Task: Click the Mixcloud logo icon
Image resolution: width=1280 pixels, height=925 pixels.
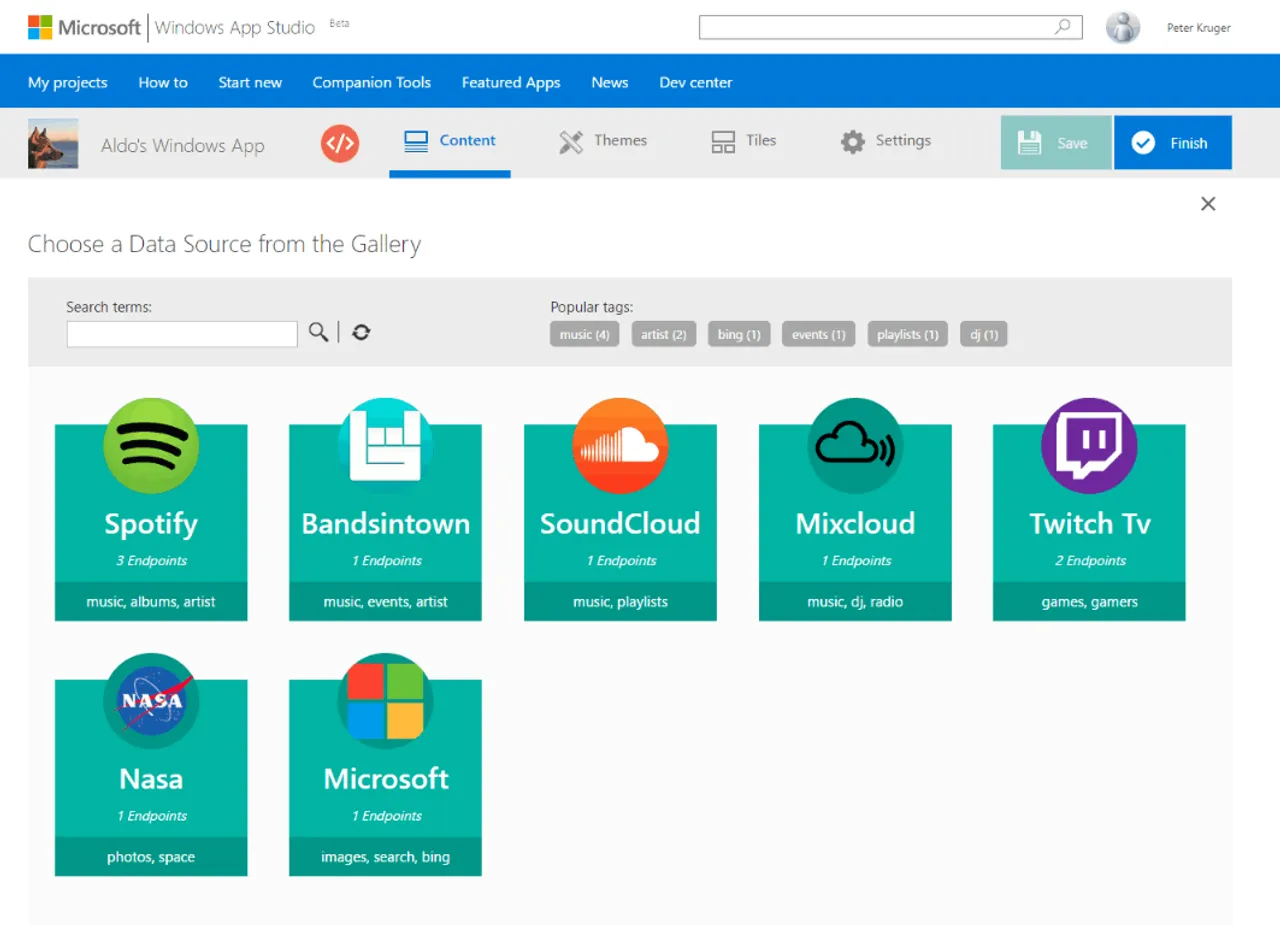Action: [x=855, y=446]
